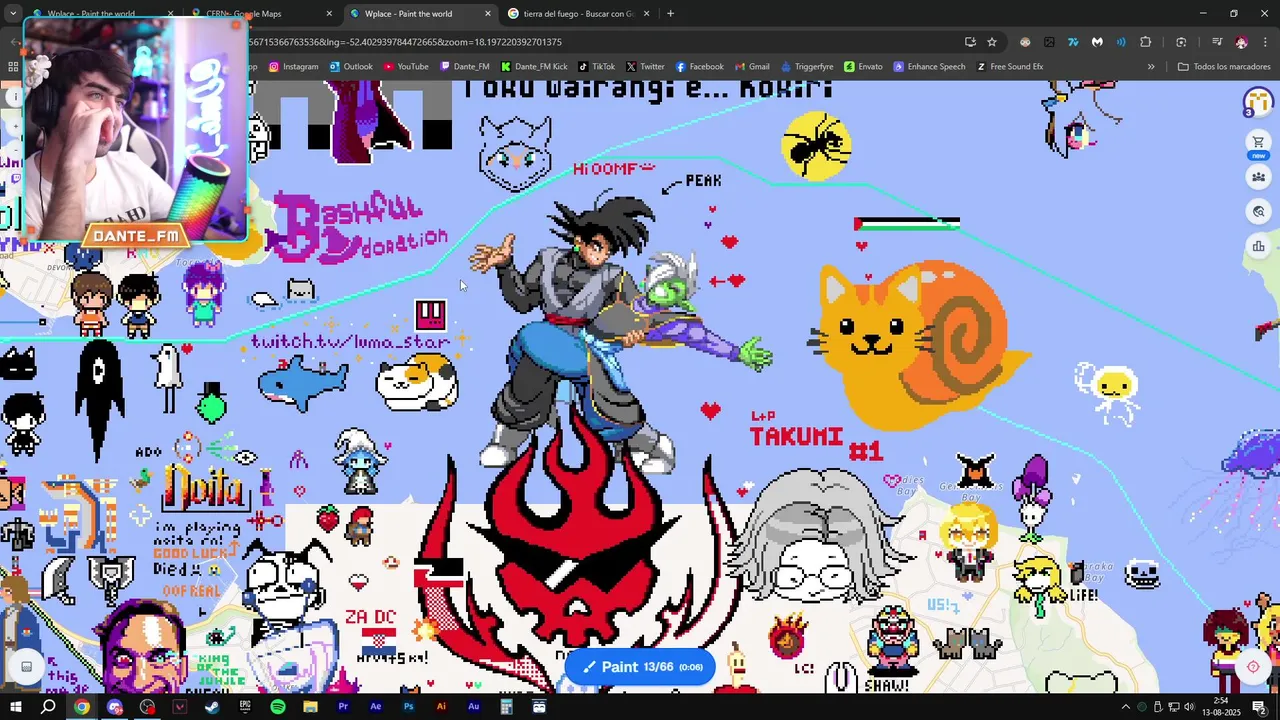Open Premiere Pro from the taskbar
Viewport: 1280px width, 720px height.
pos(343,707)
